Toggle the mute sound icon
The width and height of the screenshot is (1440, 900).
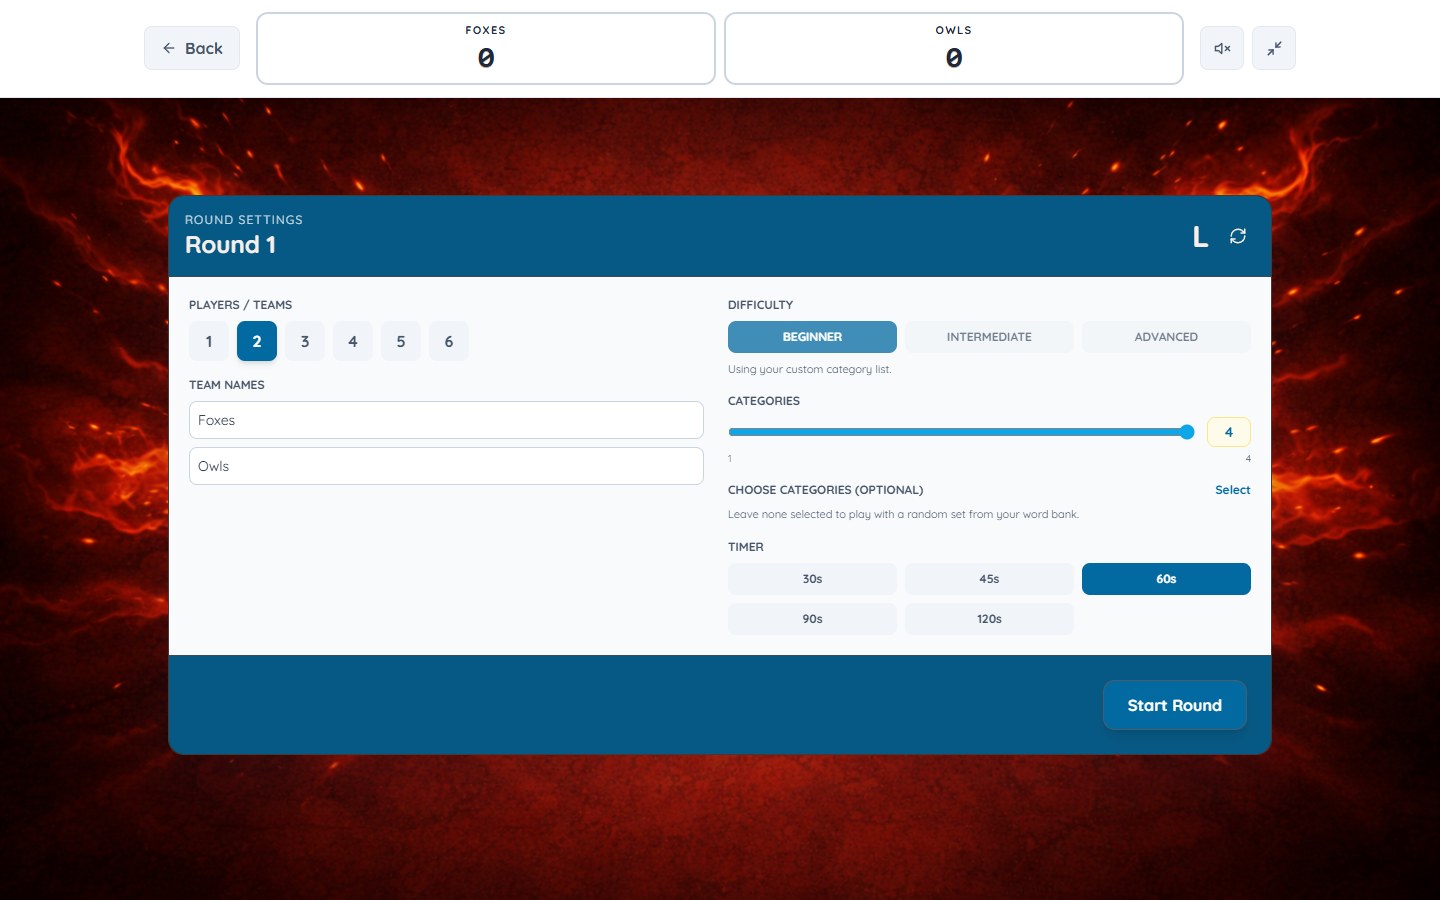pyautogui.click(x=1222, y=48)
